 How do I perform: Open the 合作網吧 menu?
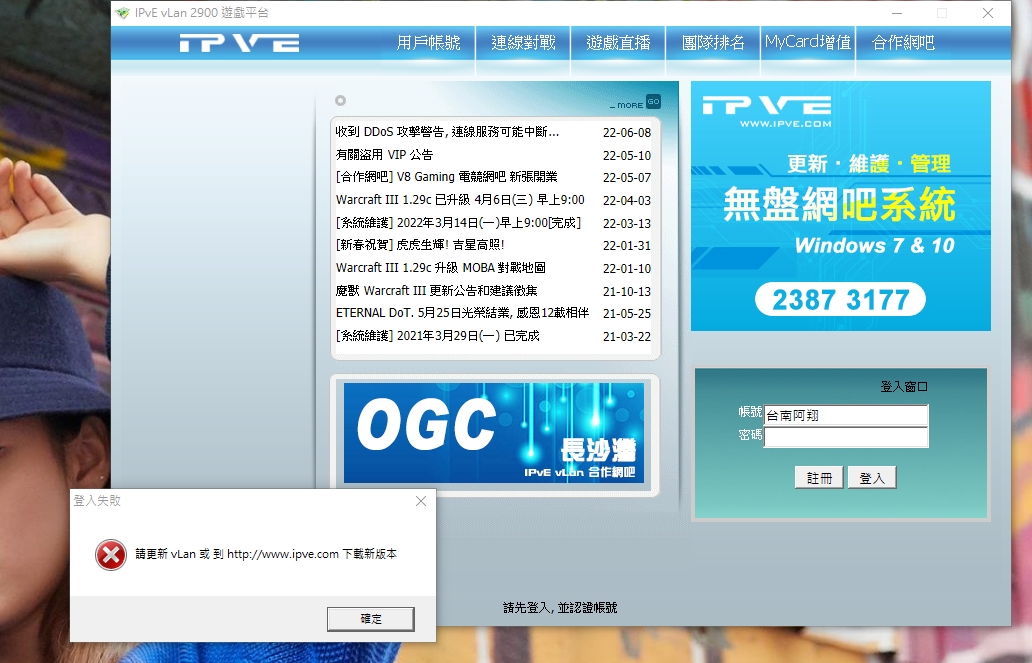coord(903,43)
